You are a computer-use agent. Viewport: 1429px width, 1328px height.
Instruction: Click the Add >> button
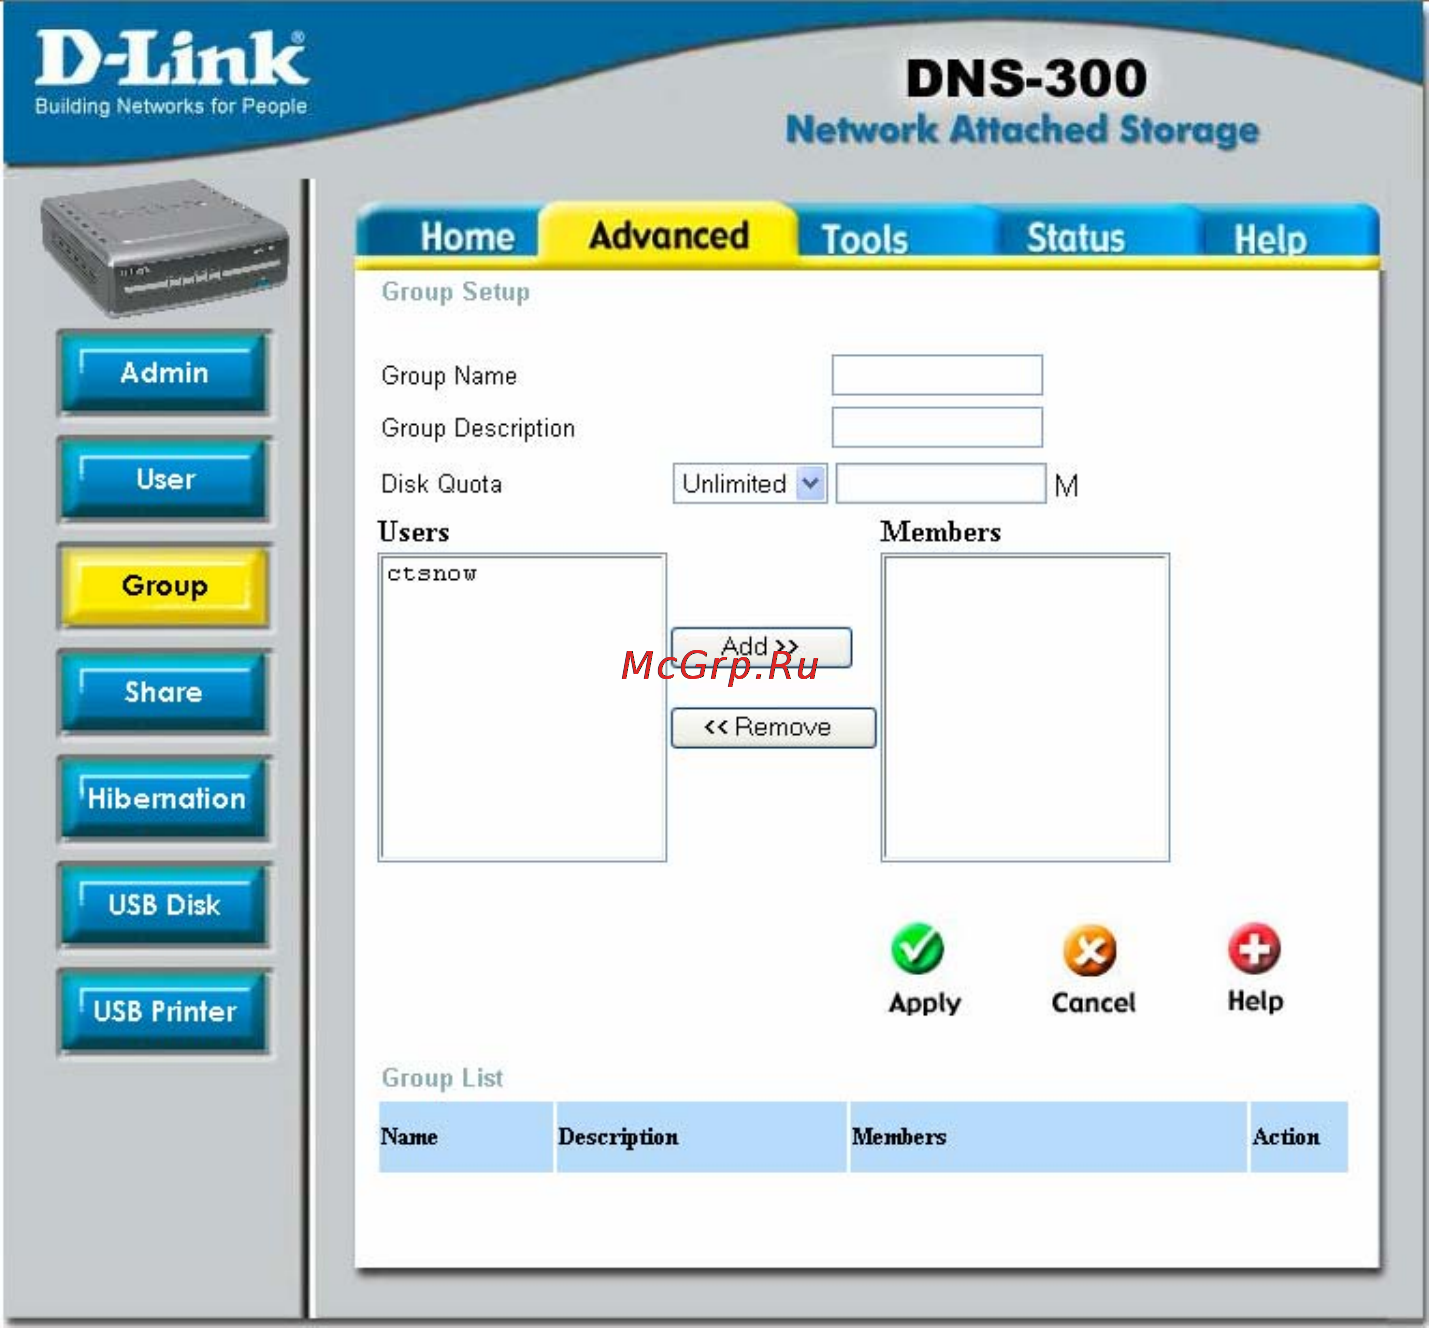761,647
